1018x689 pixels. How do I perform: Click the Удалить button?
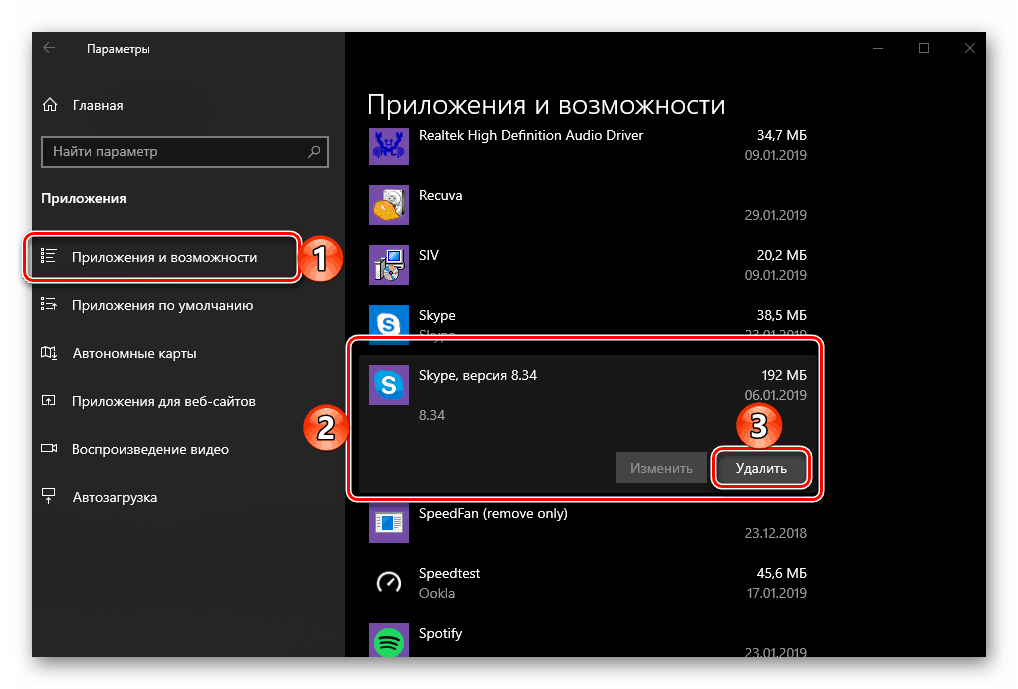[x=761, y=468]
